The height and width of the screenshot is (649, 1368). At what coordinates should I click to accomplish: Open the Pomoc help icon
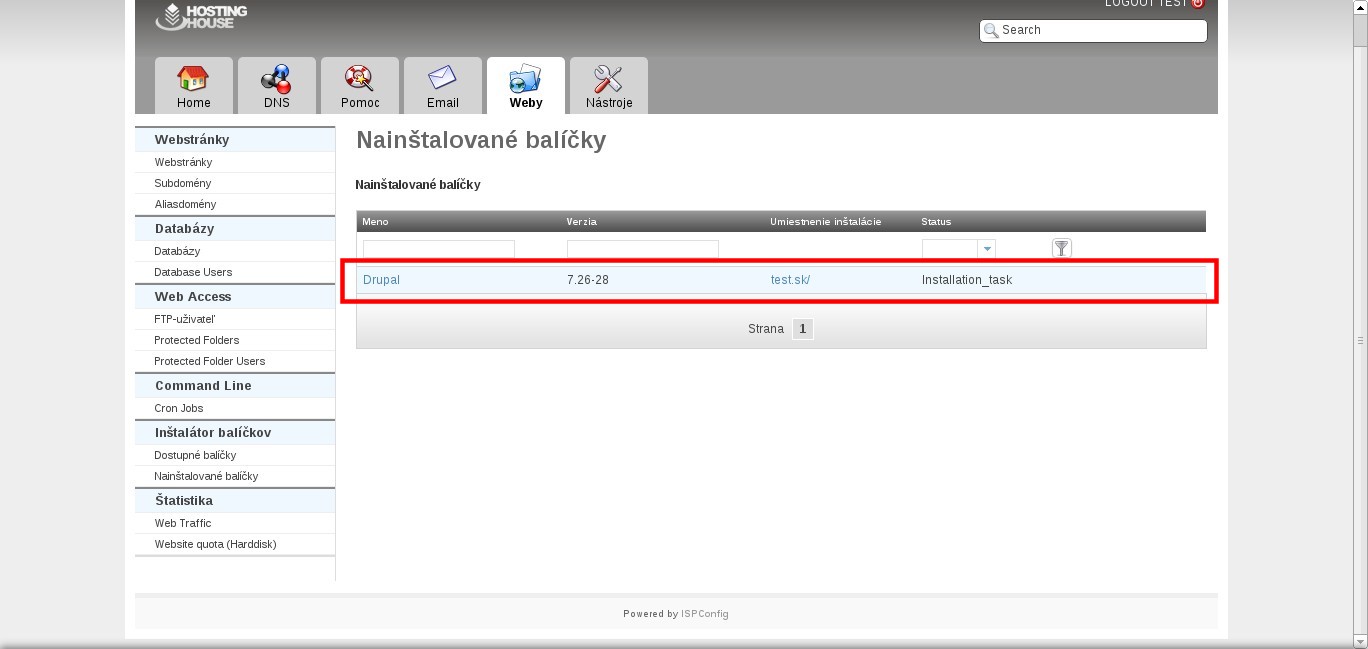coord(359,79)
